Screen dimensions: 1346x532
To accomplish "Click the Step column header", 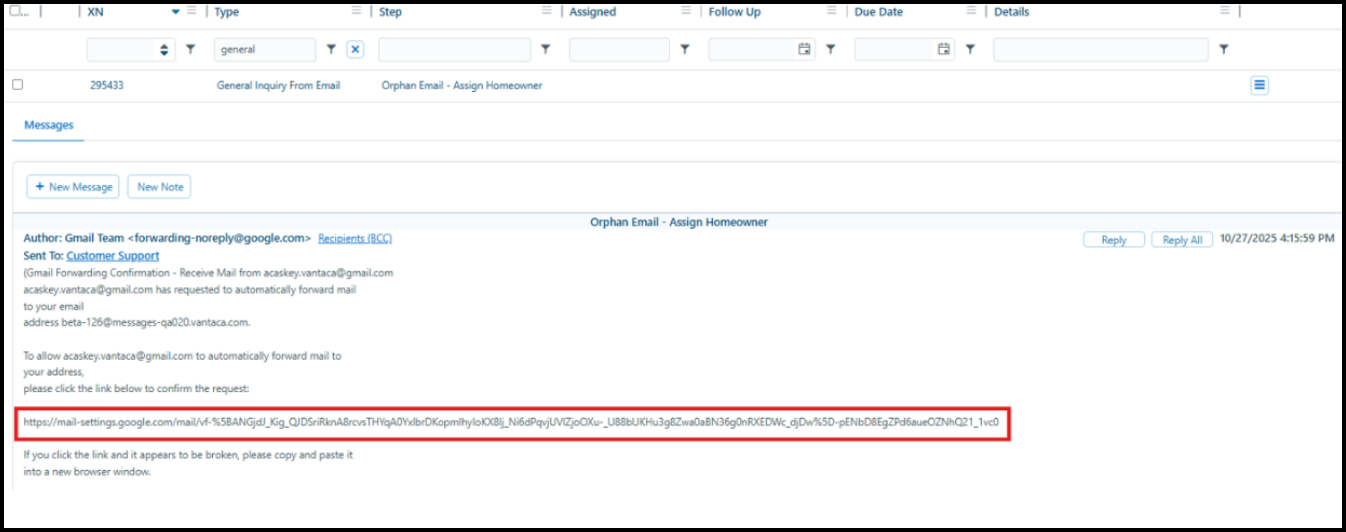I will [x=390, y=12].
